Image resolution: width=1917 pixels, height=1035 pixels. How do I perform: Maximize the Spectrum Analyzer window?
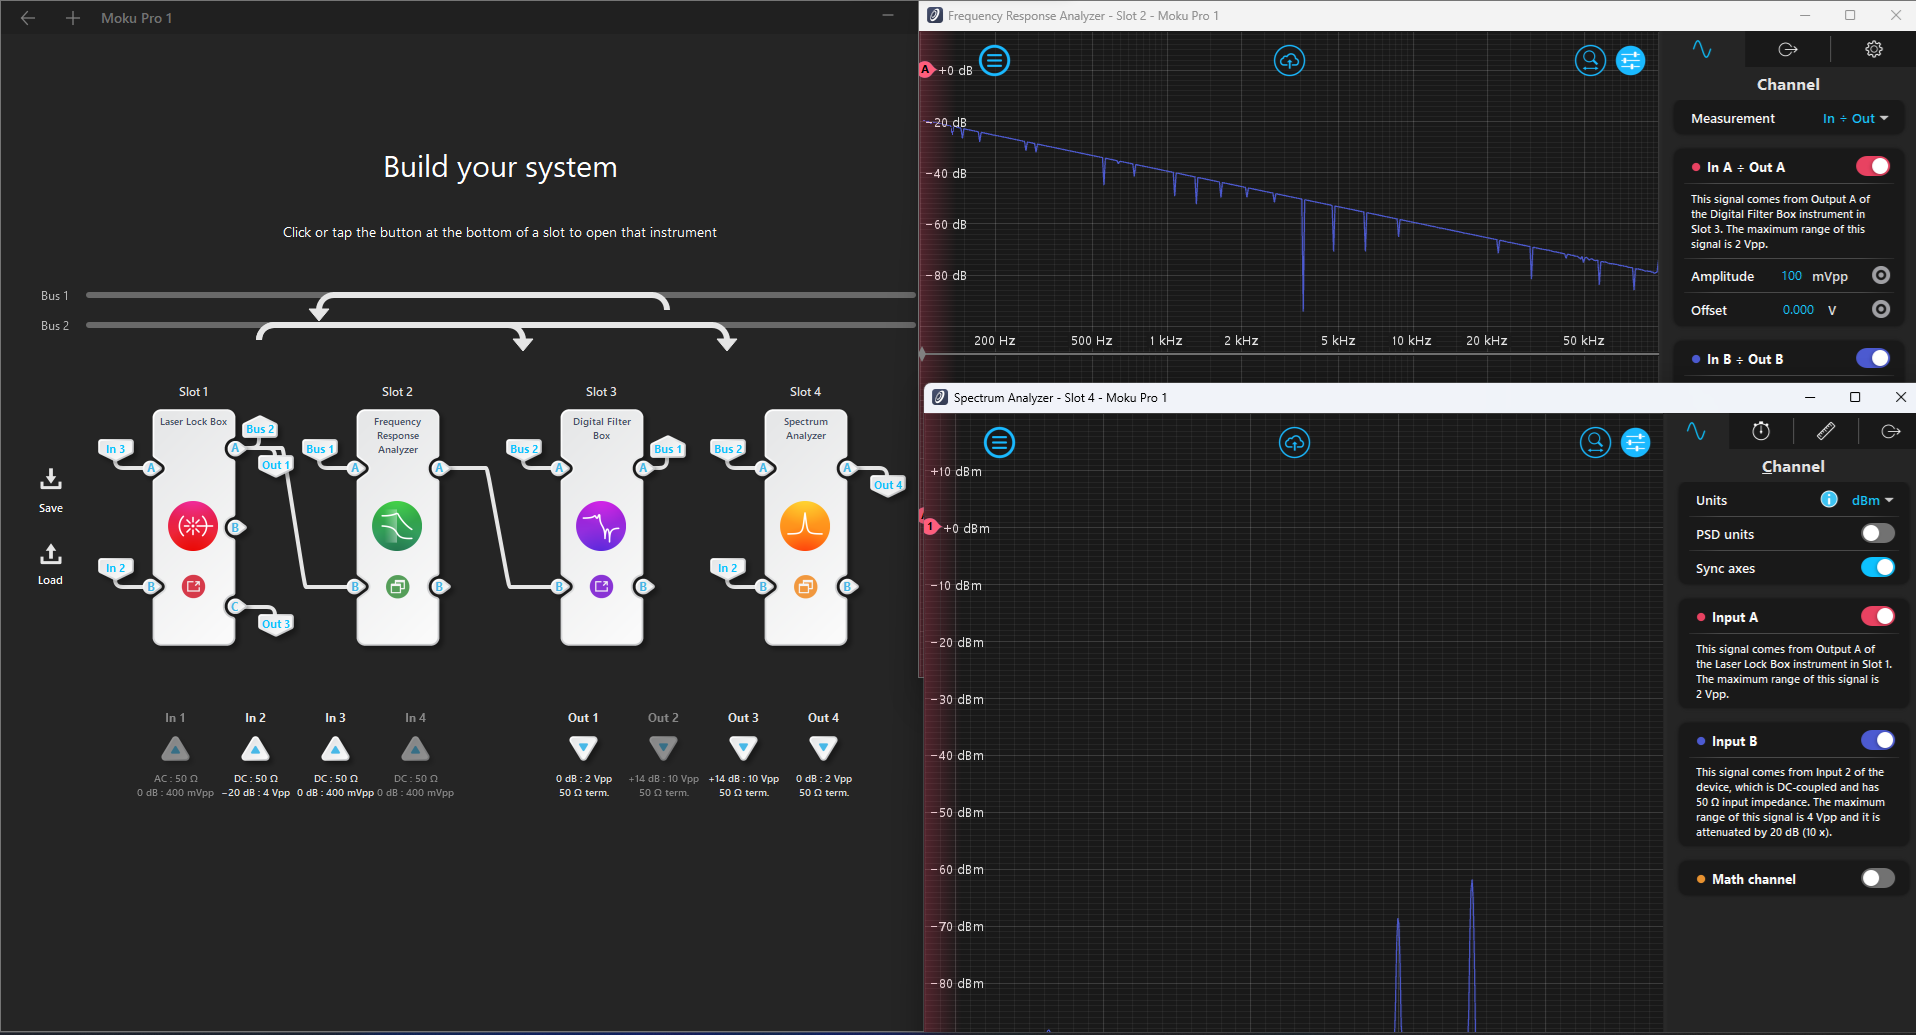click(1855, 397)
